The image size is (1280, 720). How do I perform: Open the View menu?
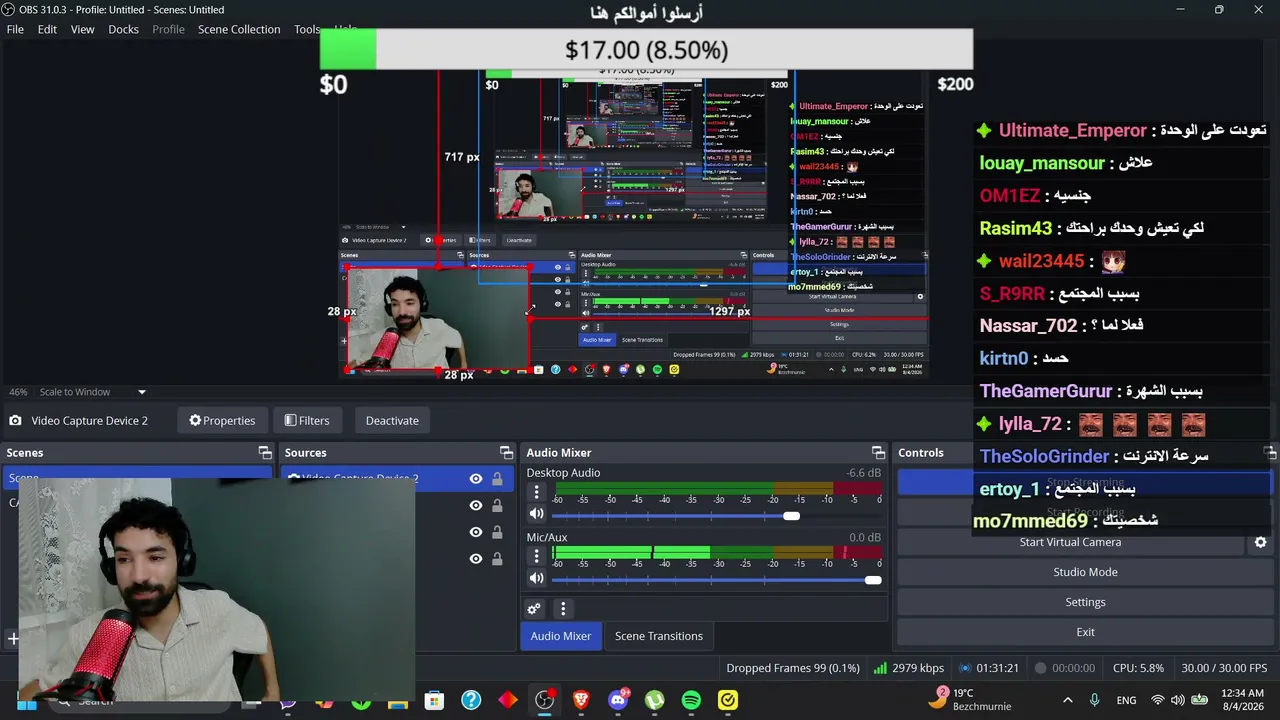point(83,29)
